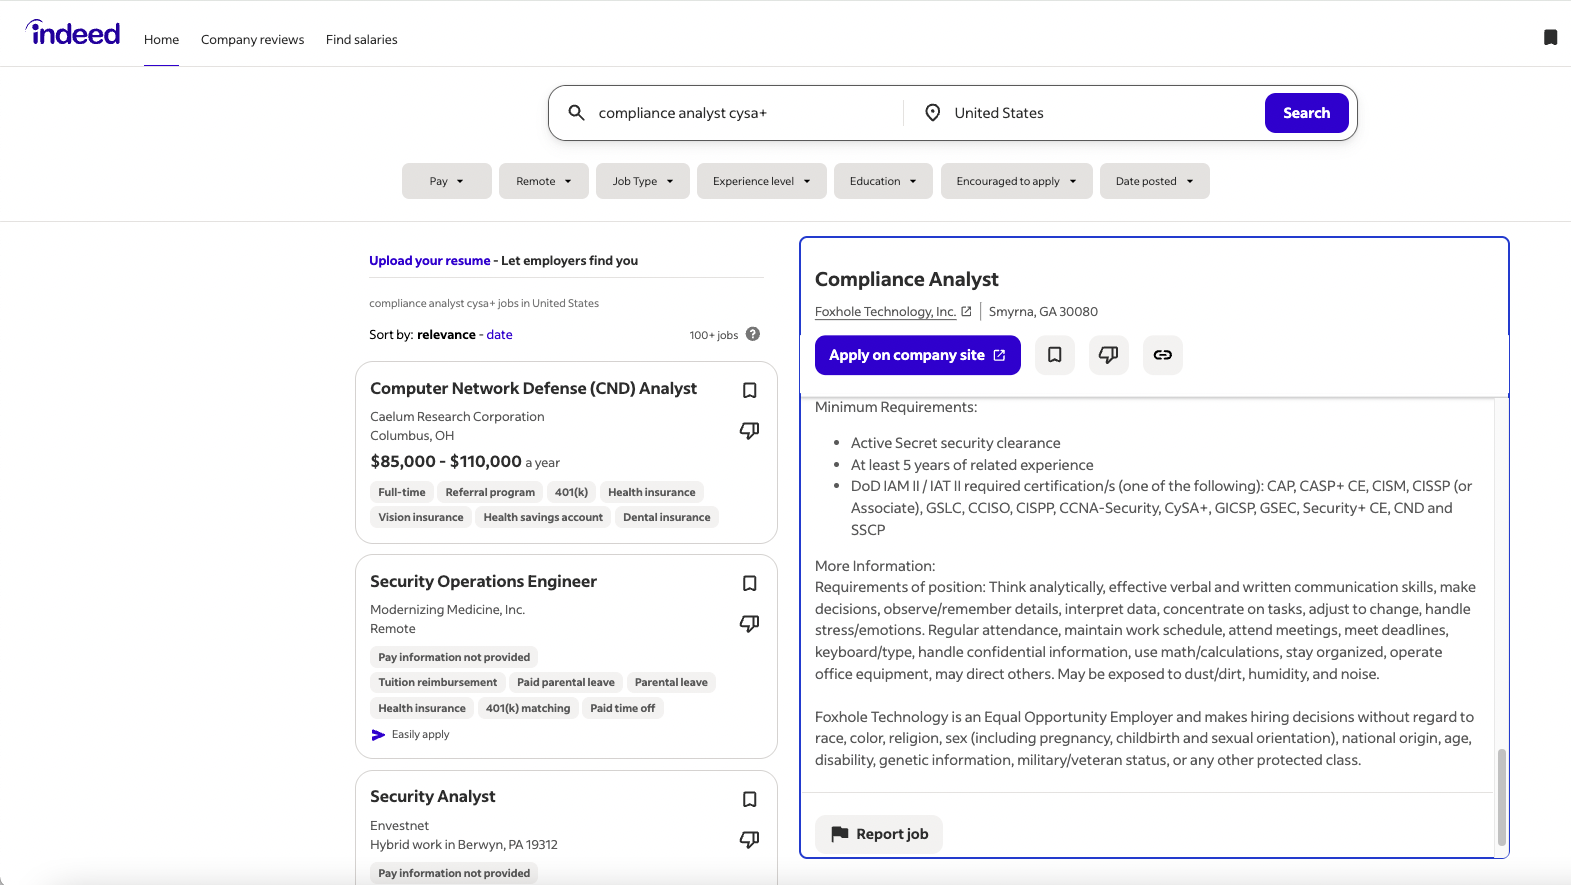Screen dimensions: 1571x885
Task: Copy link to the Compliance Analyst job
Action: pos(1162,355)
